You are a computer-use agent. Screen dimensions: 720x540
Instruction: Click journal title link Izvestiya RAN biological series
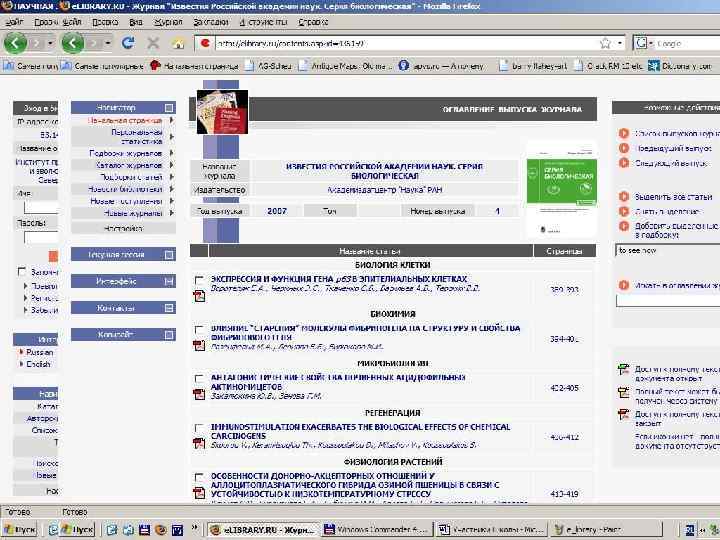(384, 171)
